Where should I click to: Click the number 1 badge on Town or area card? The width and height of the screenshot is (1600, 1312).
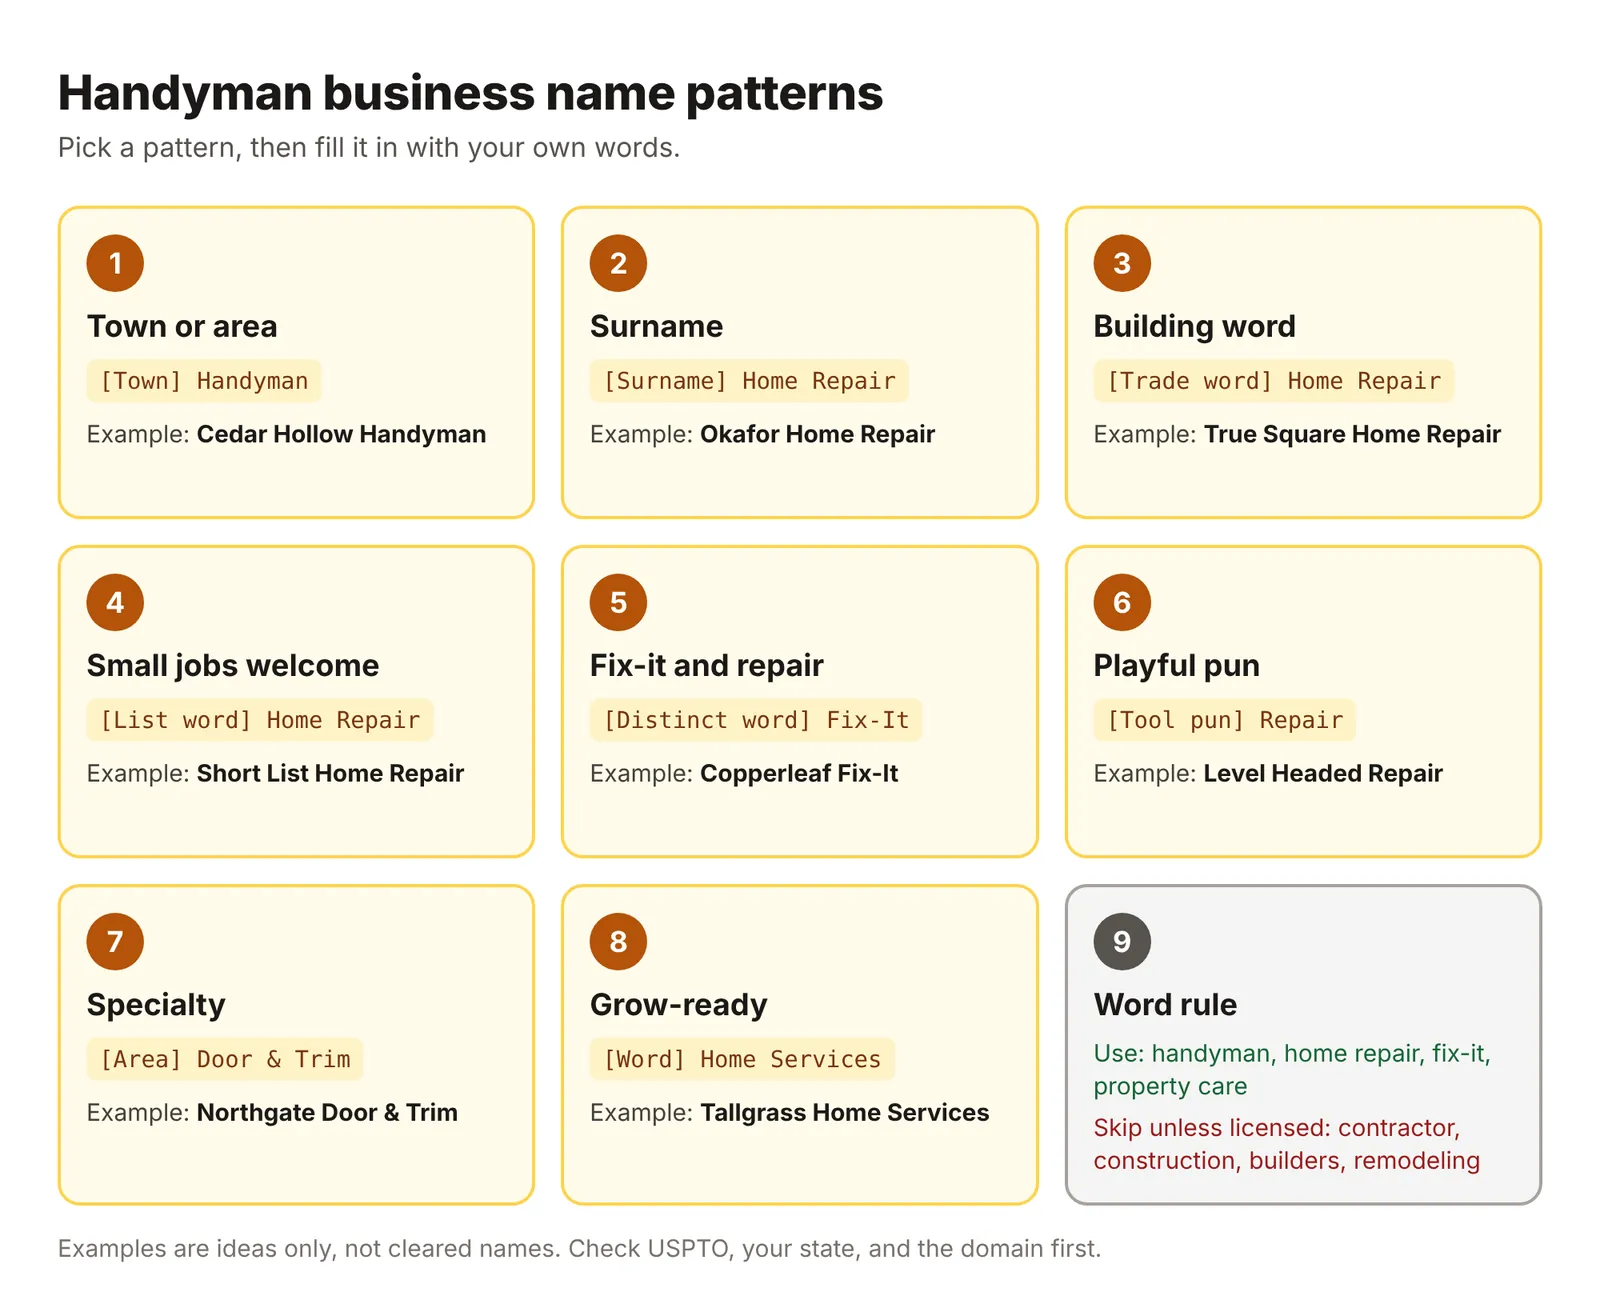point(115,263)
